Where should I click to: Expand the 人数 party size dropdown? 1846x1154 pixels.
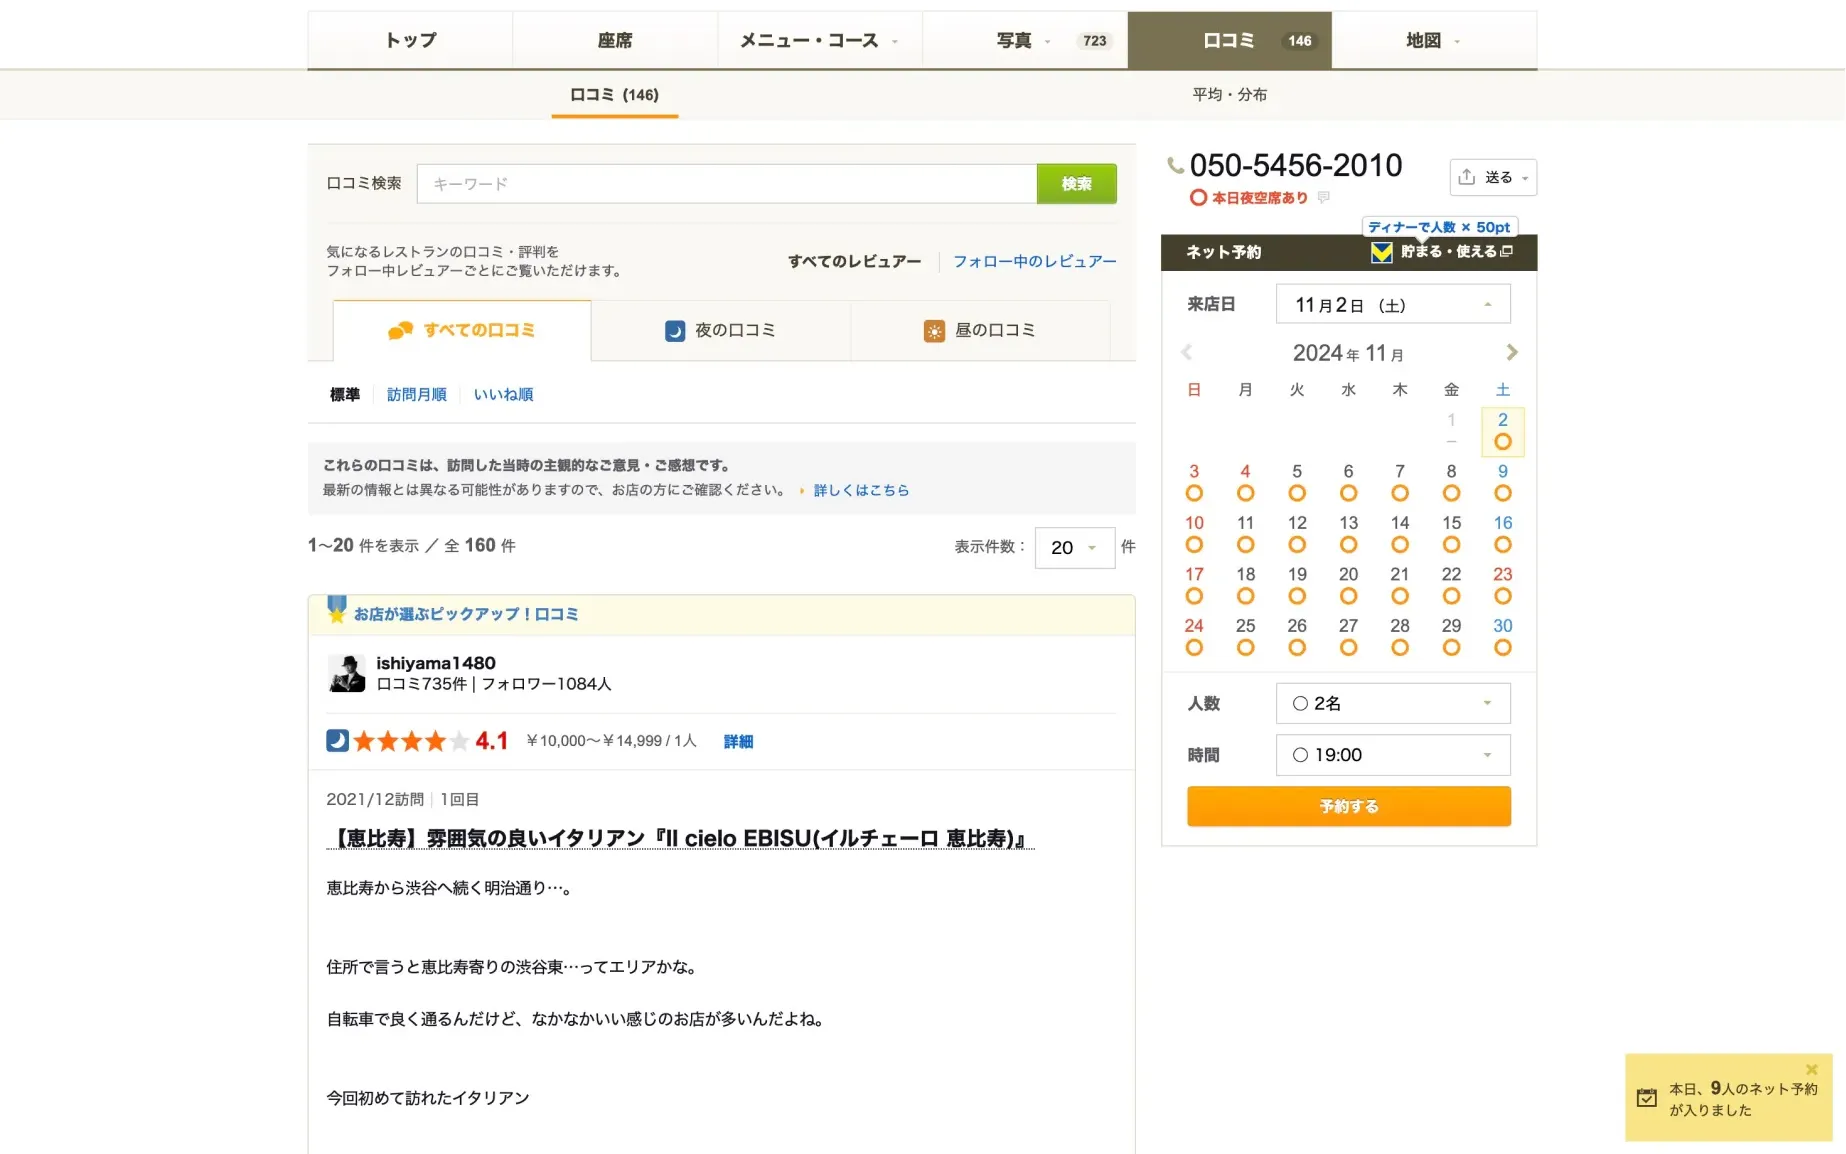pyautogui.click(x=1392, y=703)
